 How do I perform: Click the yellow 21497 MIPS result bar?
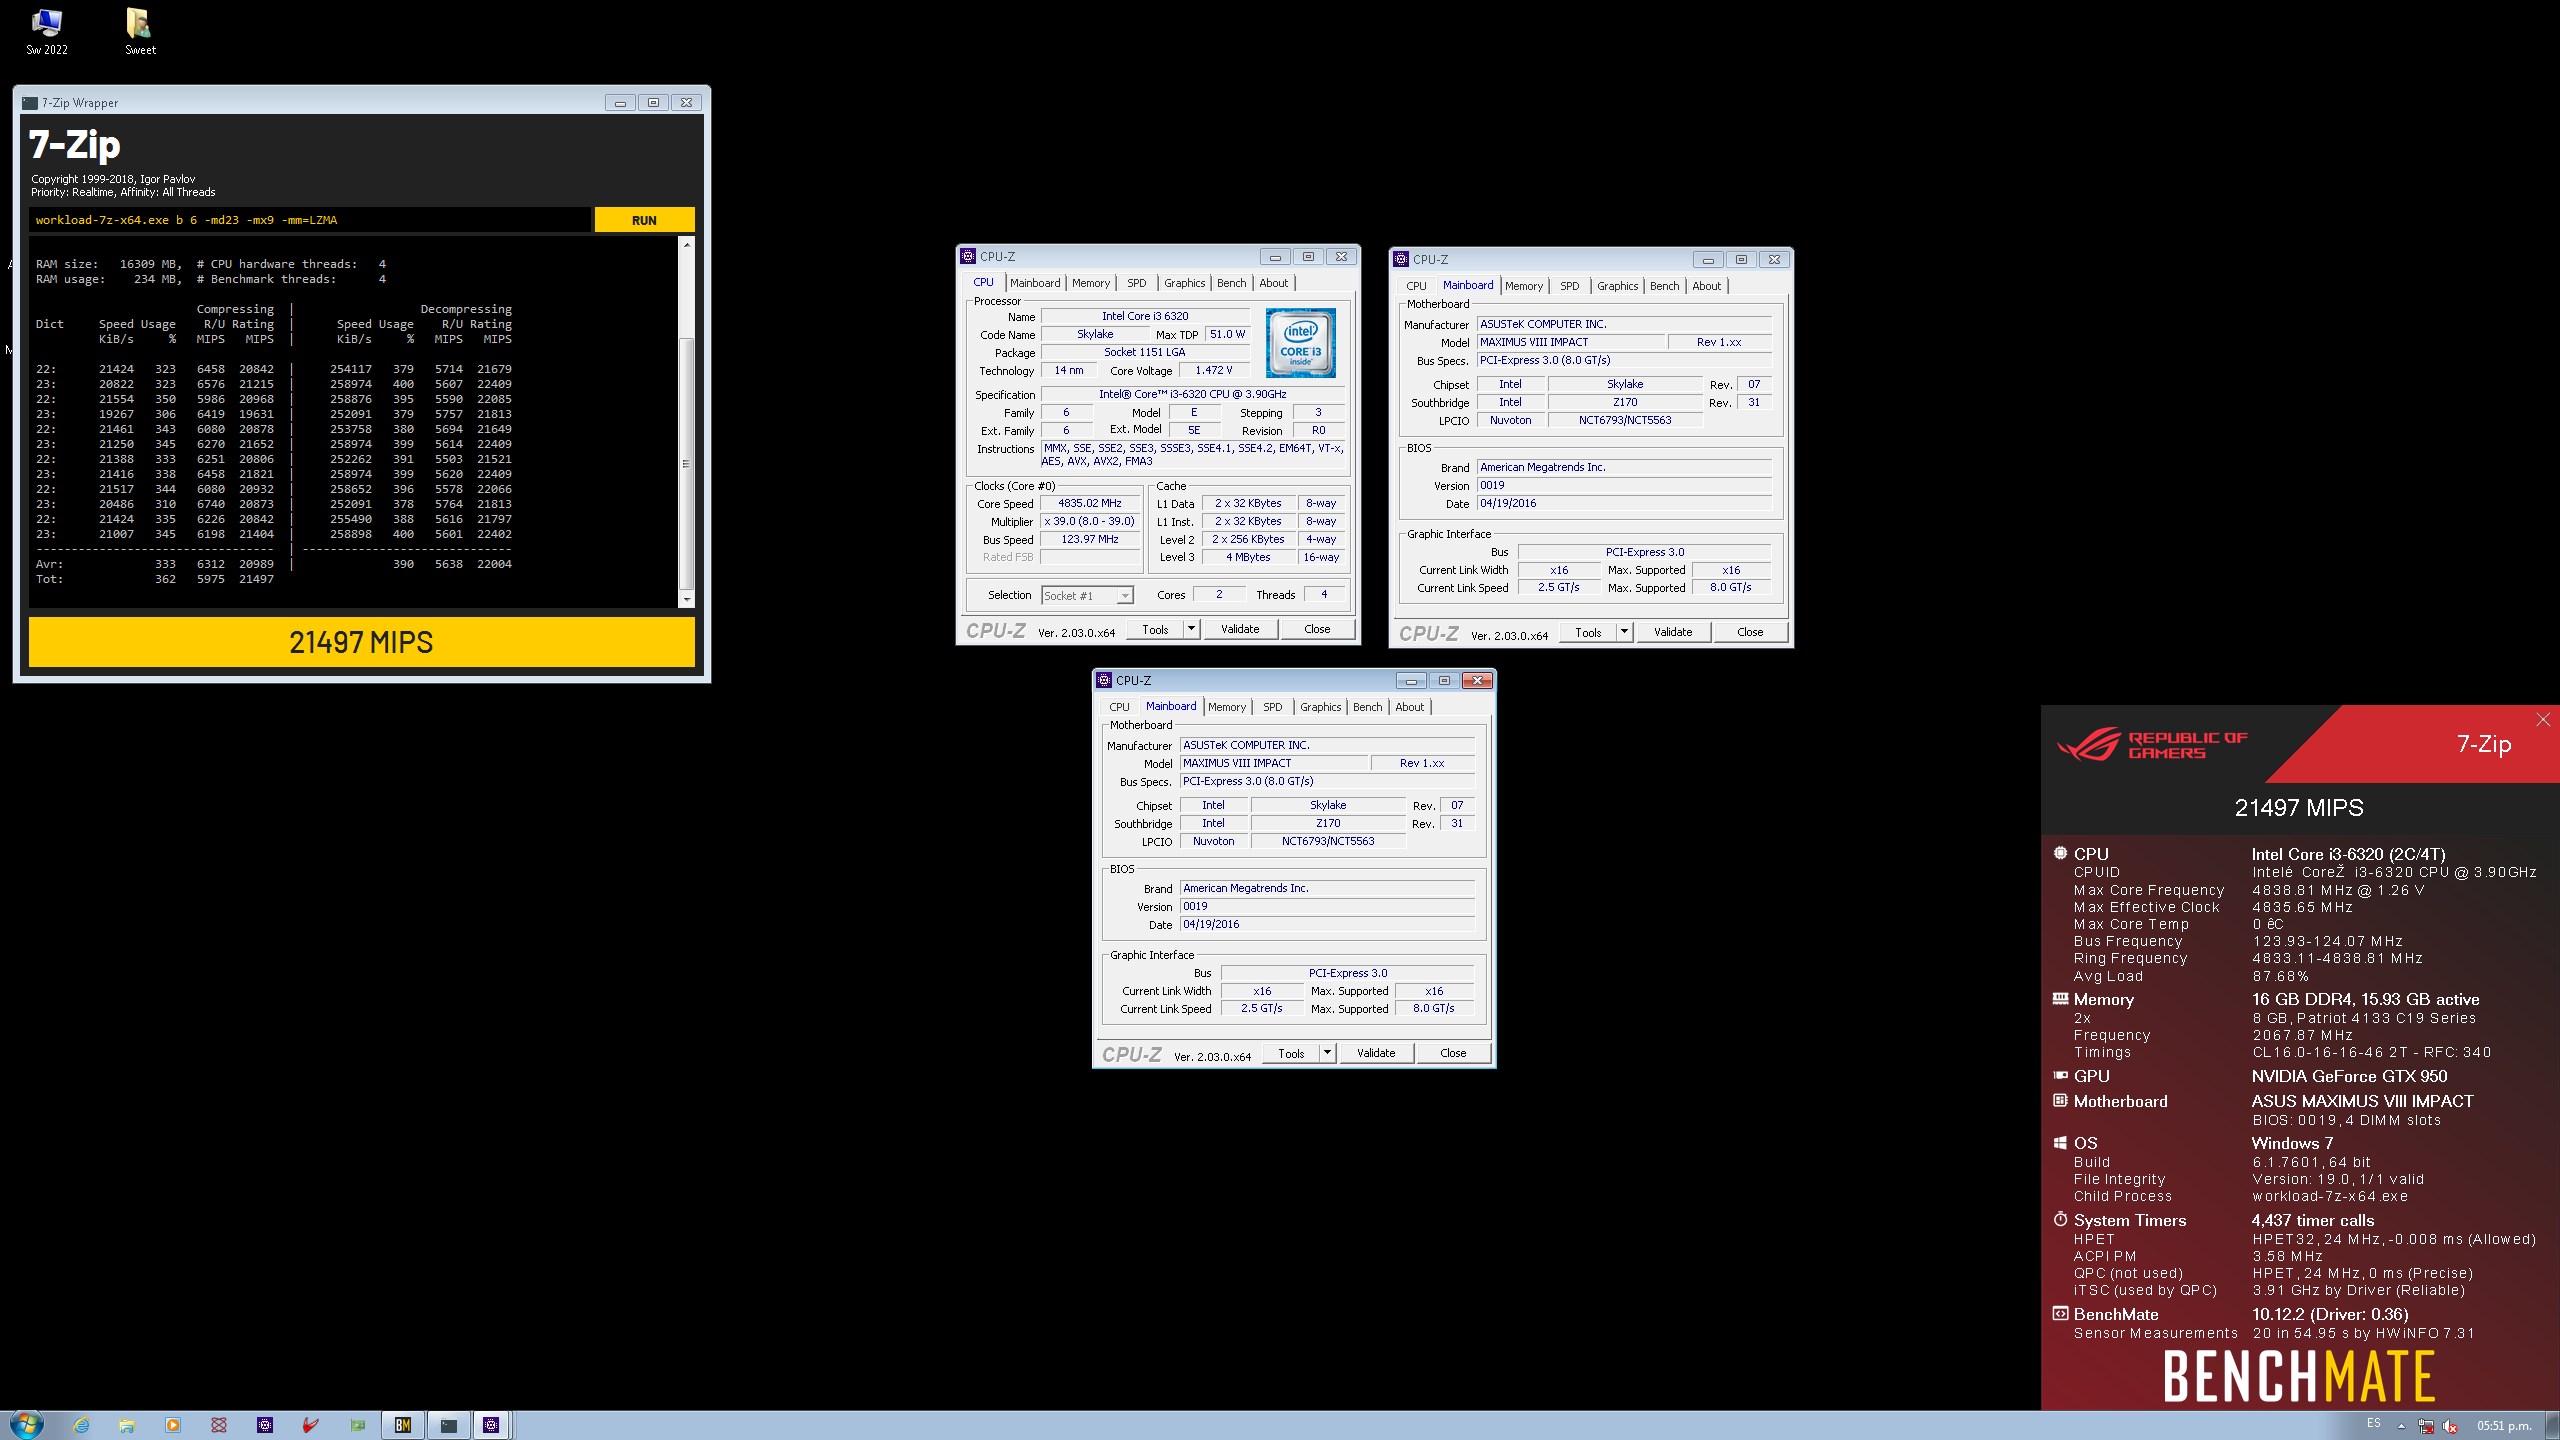tap(361, 642)
